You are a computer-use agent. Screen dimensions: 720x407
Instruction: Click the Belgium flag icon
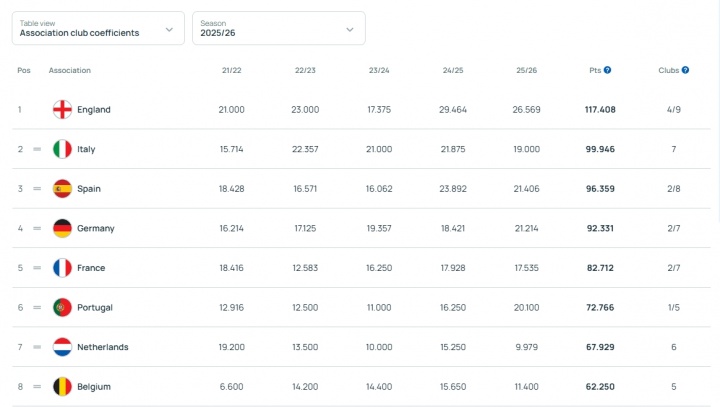point(62,387)
